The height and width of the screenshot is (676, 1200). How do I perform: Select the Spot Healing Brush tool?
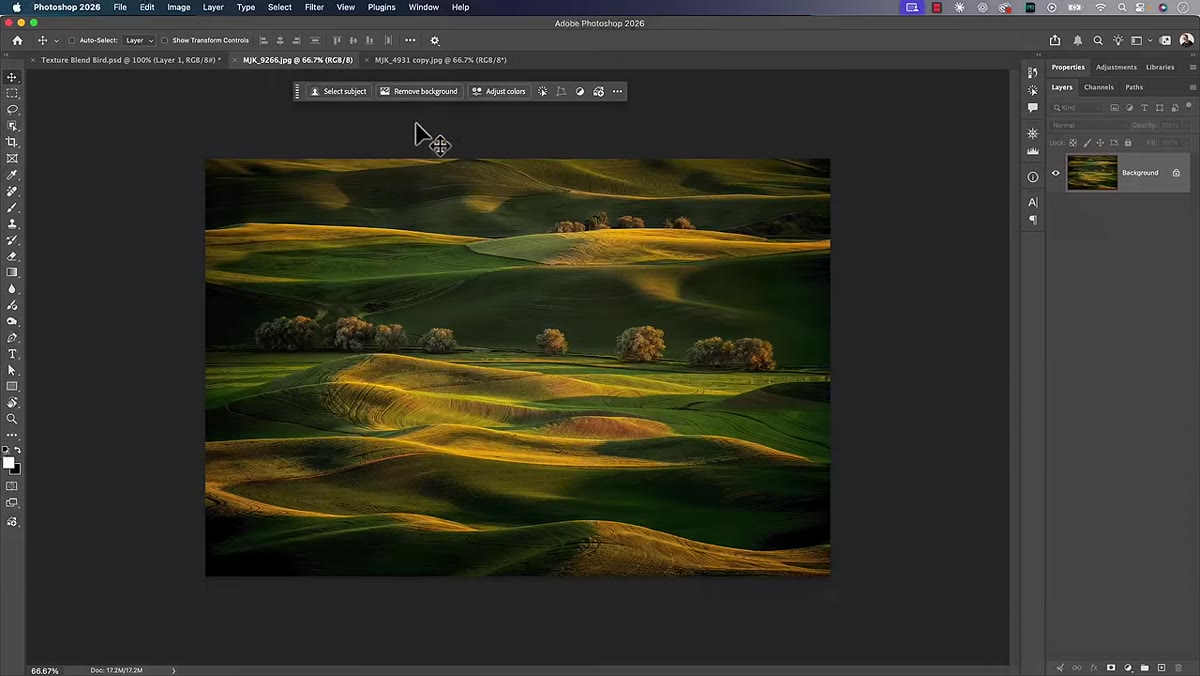pos(12,191)
